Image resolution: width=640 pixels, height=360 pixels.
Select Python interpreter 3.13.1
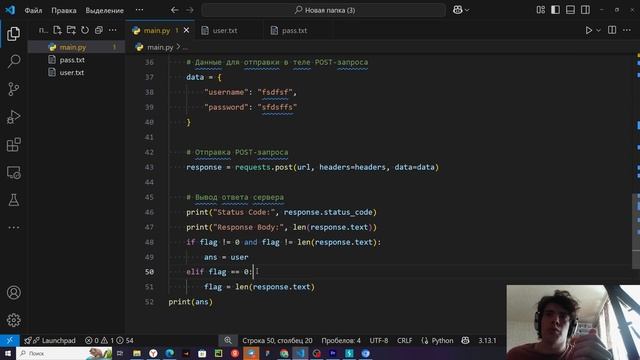tap(487, 340)
